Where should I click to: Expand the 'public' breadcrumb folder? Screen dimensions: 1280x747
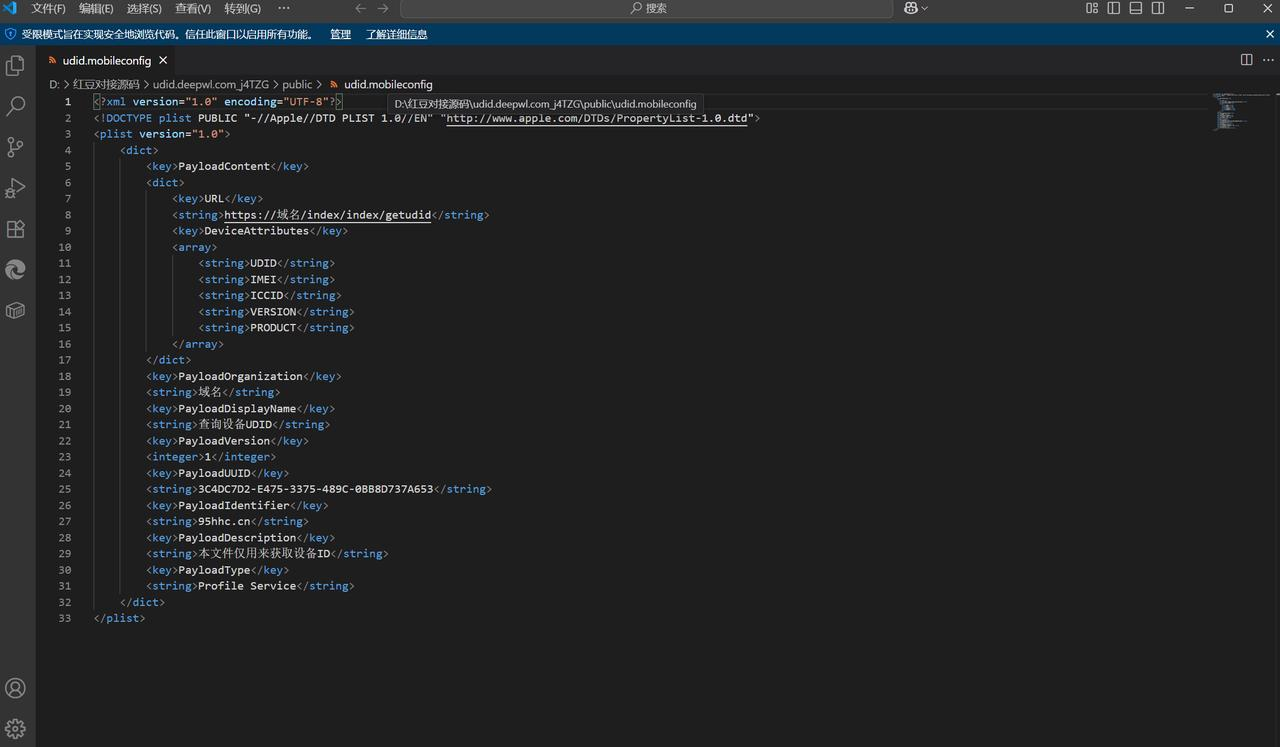click(x=297, y=85)
